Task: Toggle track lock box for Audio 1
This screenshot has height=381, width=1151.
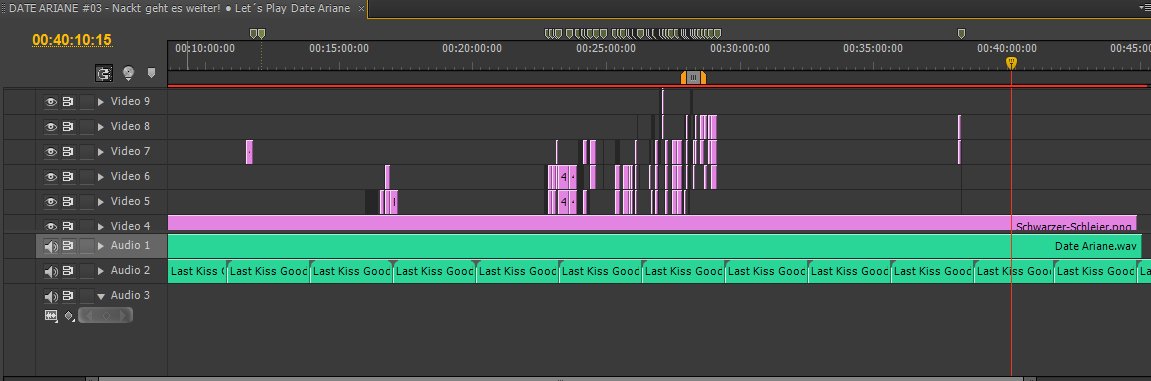Action: [87, 246]
